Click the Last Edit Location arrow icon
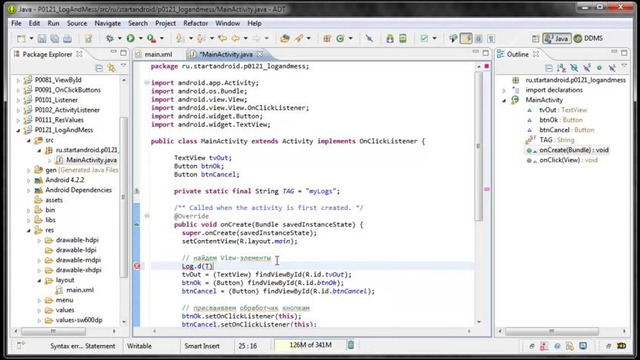This screenshot has height=360, width=640. 222,38
